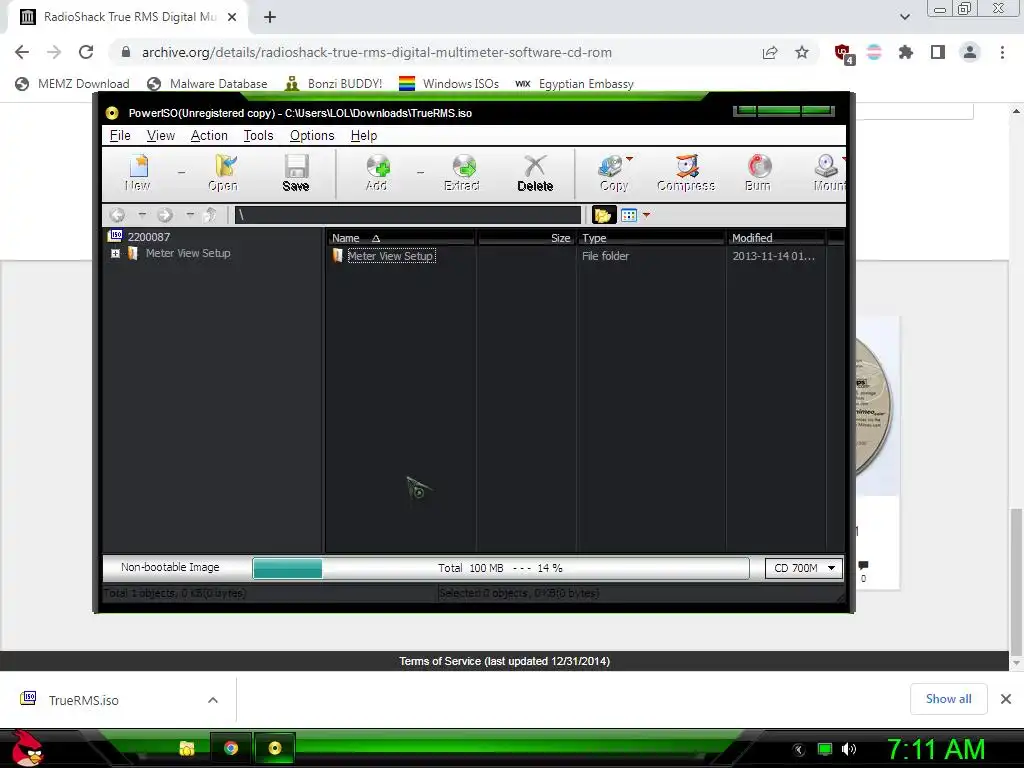This screenshot has height=768, width=1024.
Task: Click Chrome reload button
Action: tap(86, 52)
